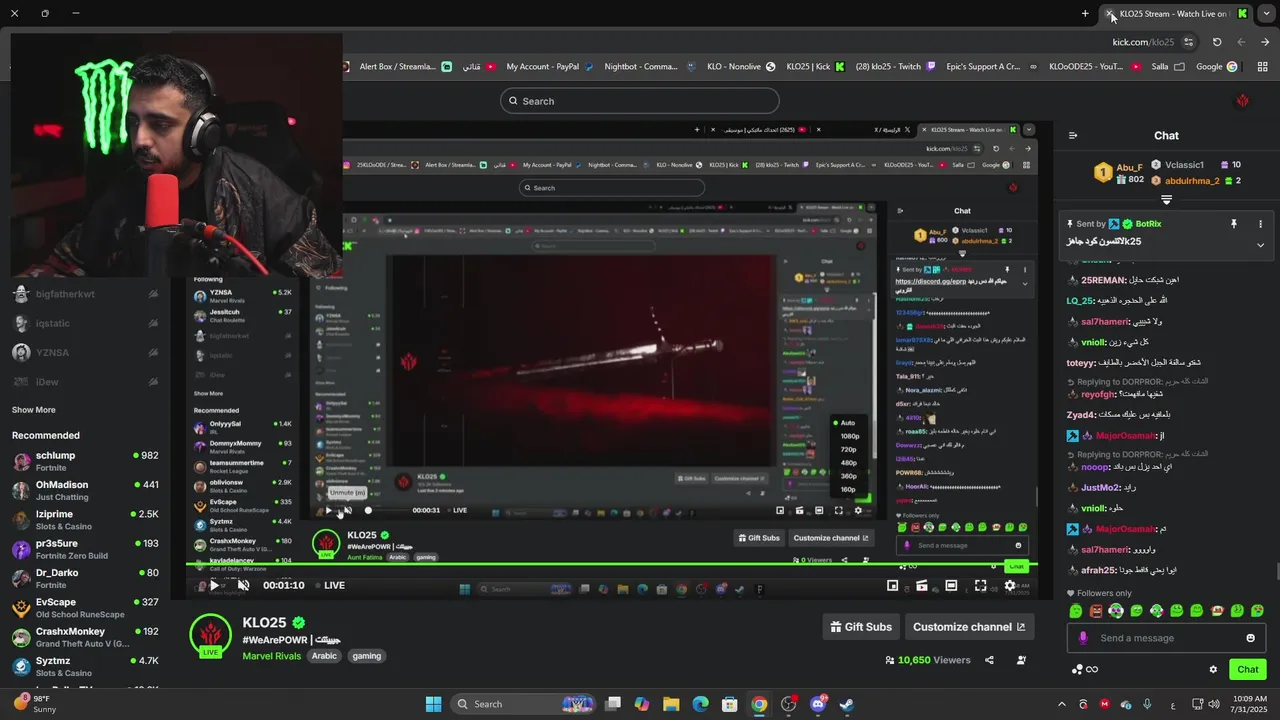Screen dimensions: 1280x720
Task: Open Customize channel link
Action: pyautogui.click(x=969, y=627)
